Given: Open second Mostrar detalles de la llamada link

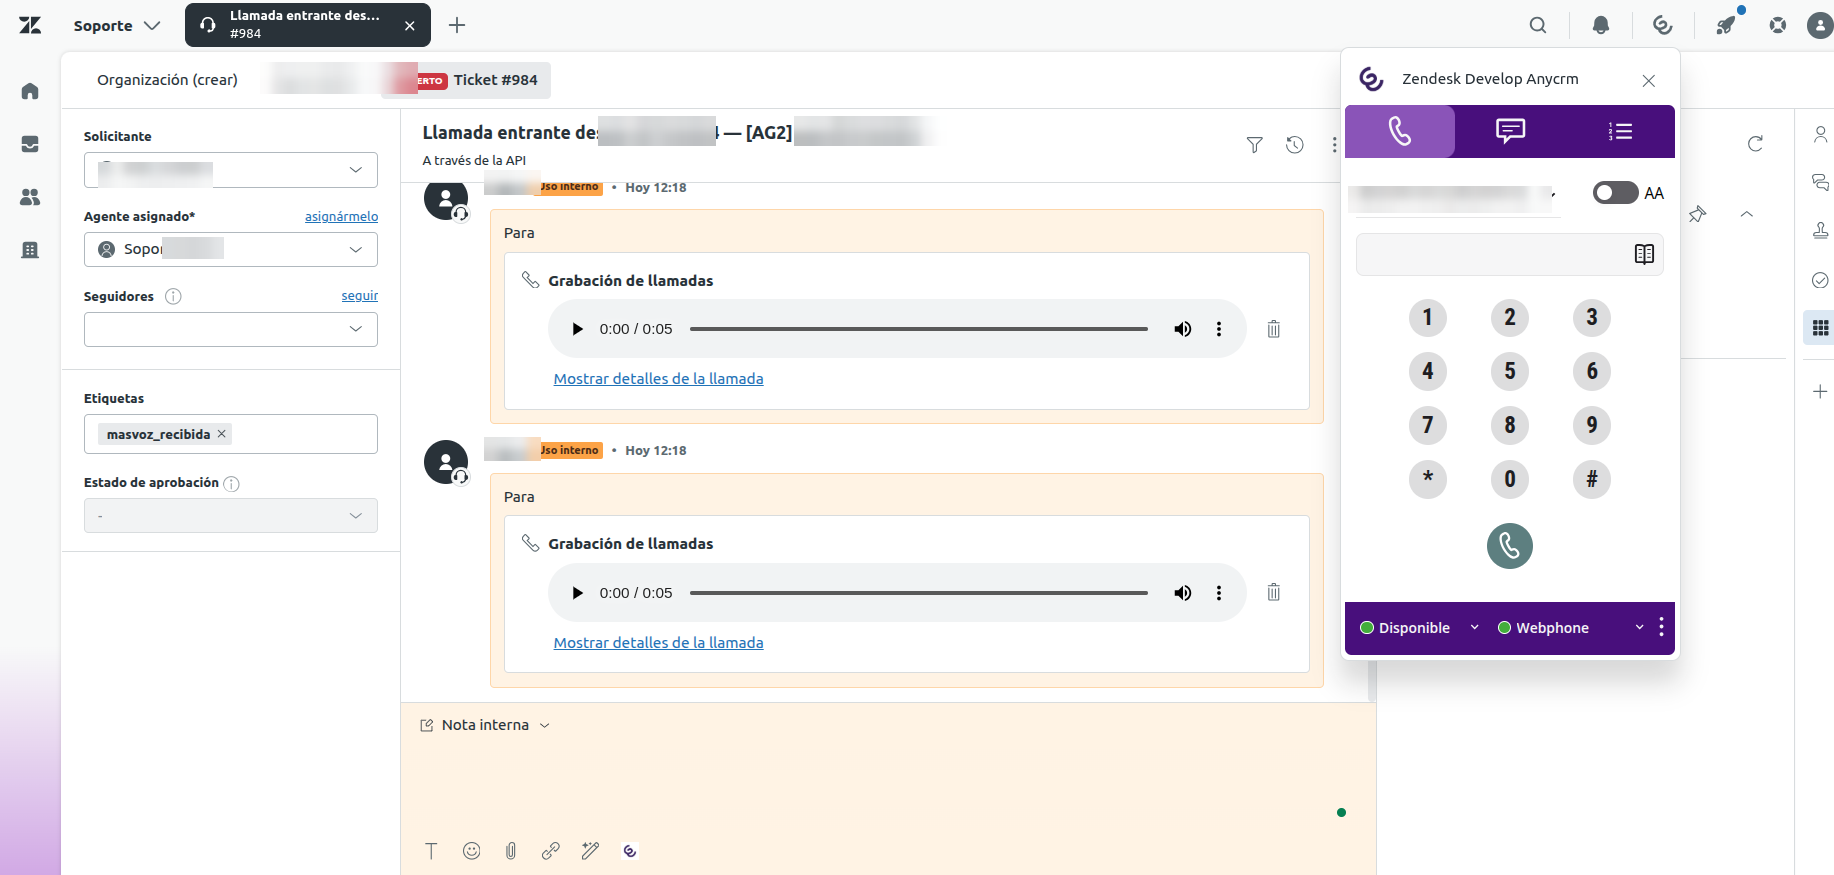Looking at the screenshot, I should pyautogui.click(x=658, y=643).
